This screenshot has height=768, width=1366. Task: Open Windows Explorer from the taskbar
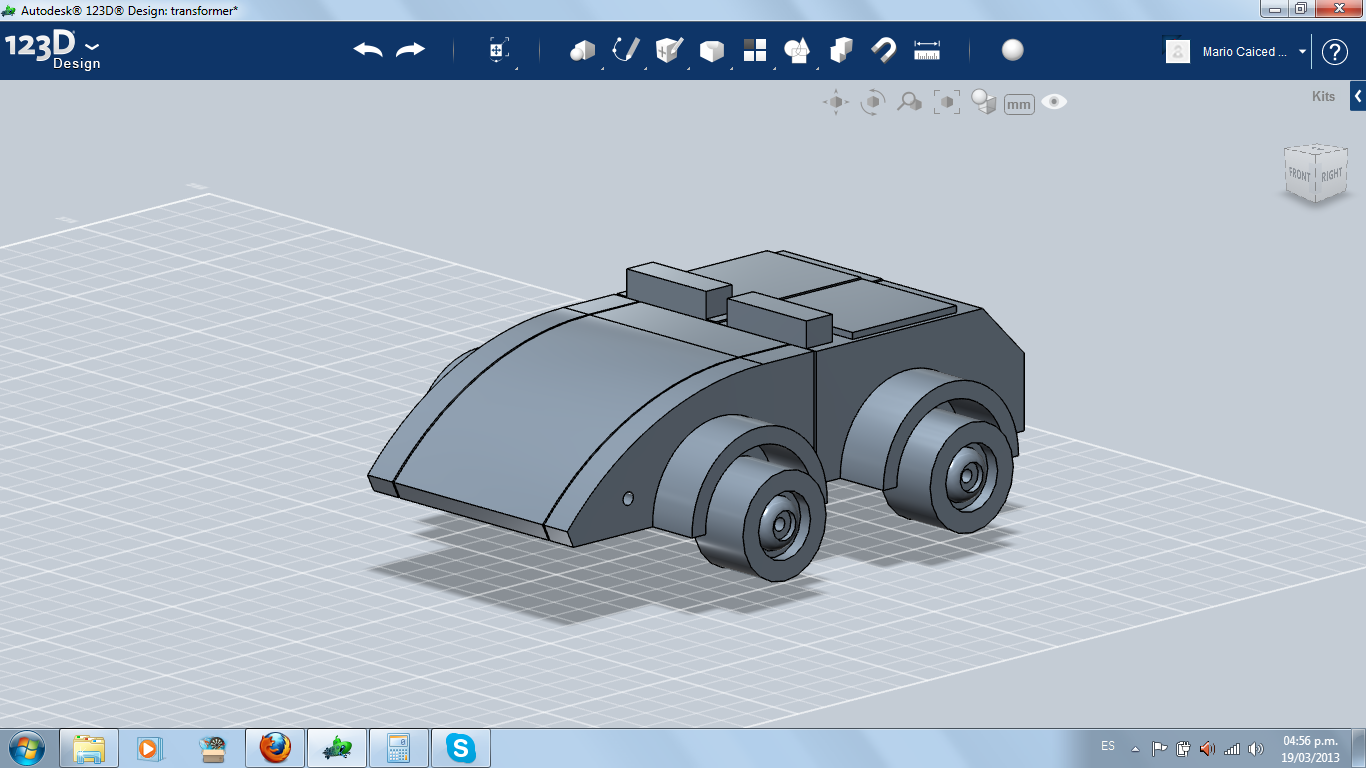(x=89, y=748)
